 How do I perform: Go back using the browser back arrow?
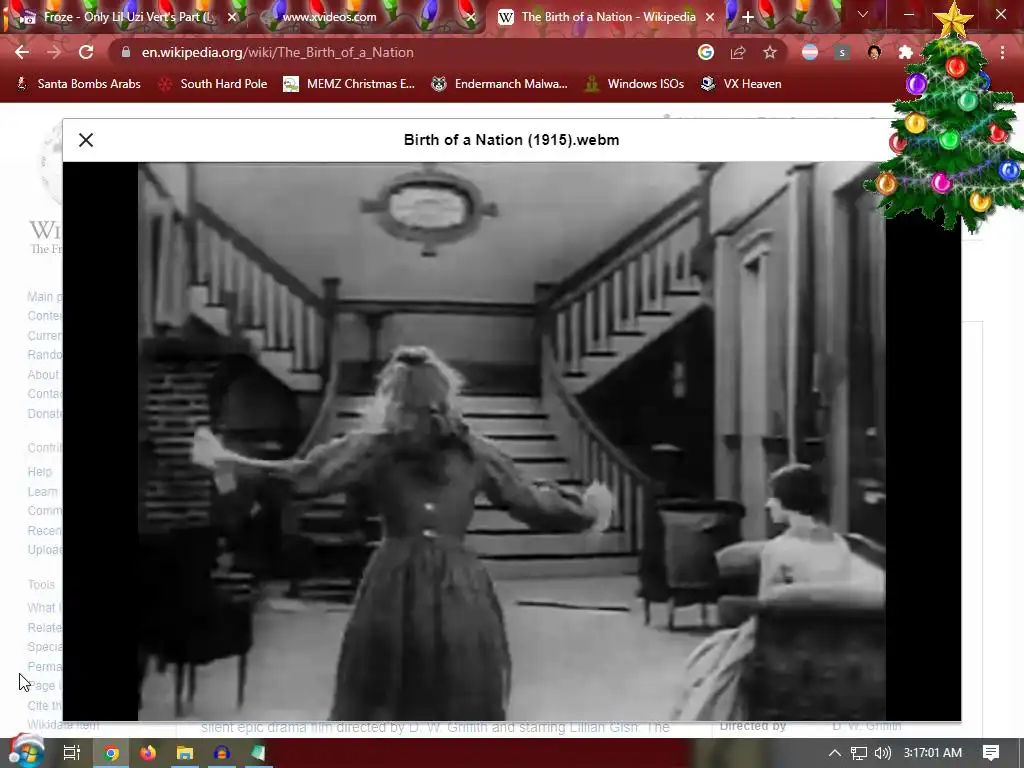point(22,52)
